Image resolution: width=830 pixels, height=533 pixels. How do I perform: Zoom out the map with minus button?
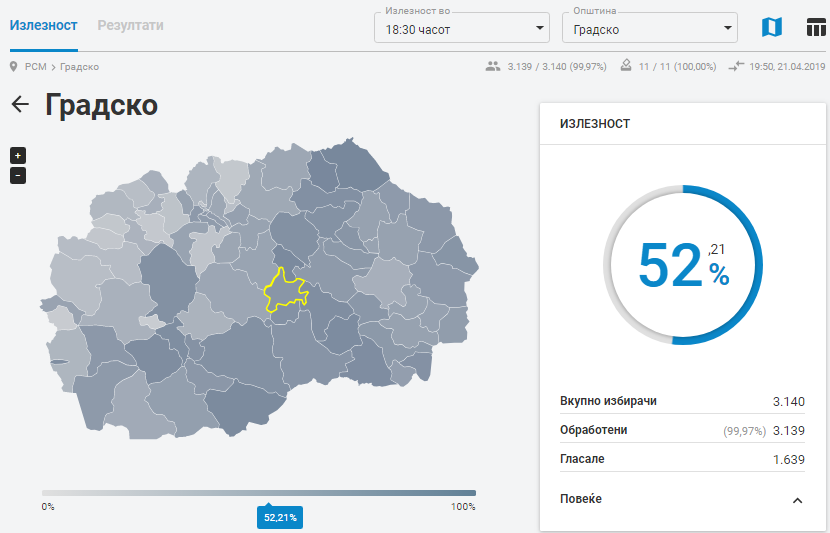click(x=18, y=176)
